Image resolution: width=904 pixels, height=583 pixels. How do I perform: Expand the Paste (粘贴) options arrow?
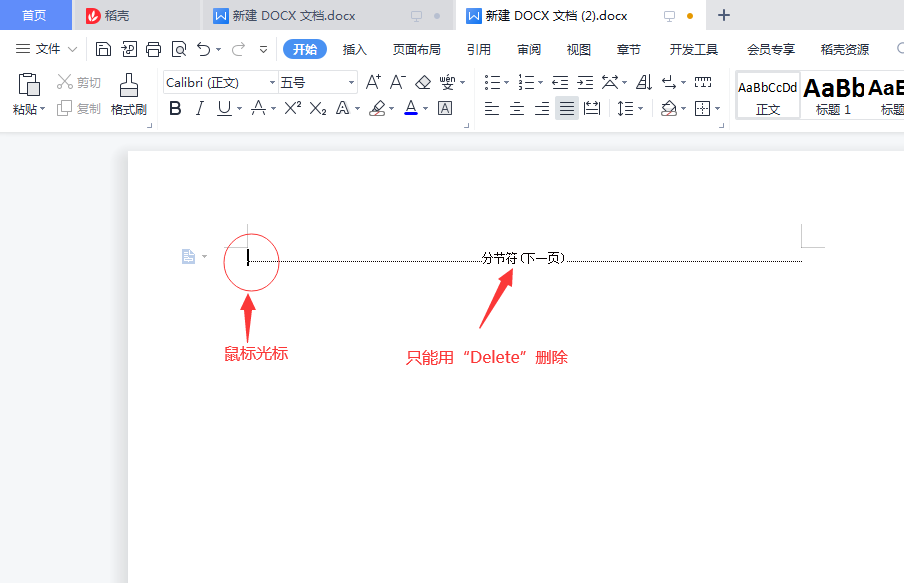point(42,109)
